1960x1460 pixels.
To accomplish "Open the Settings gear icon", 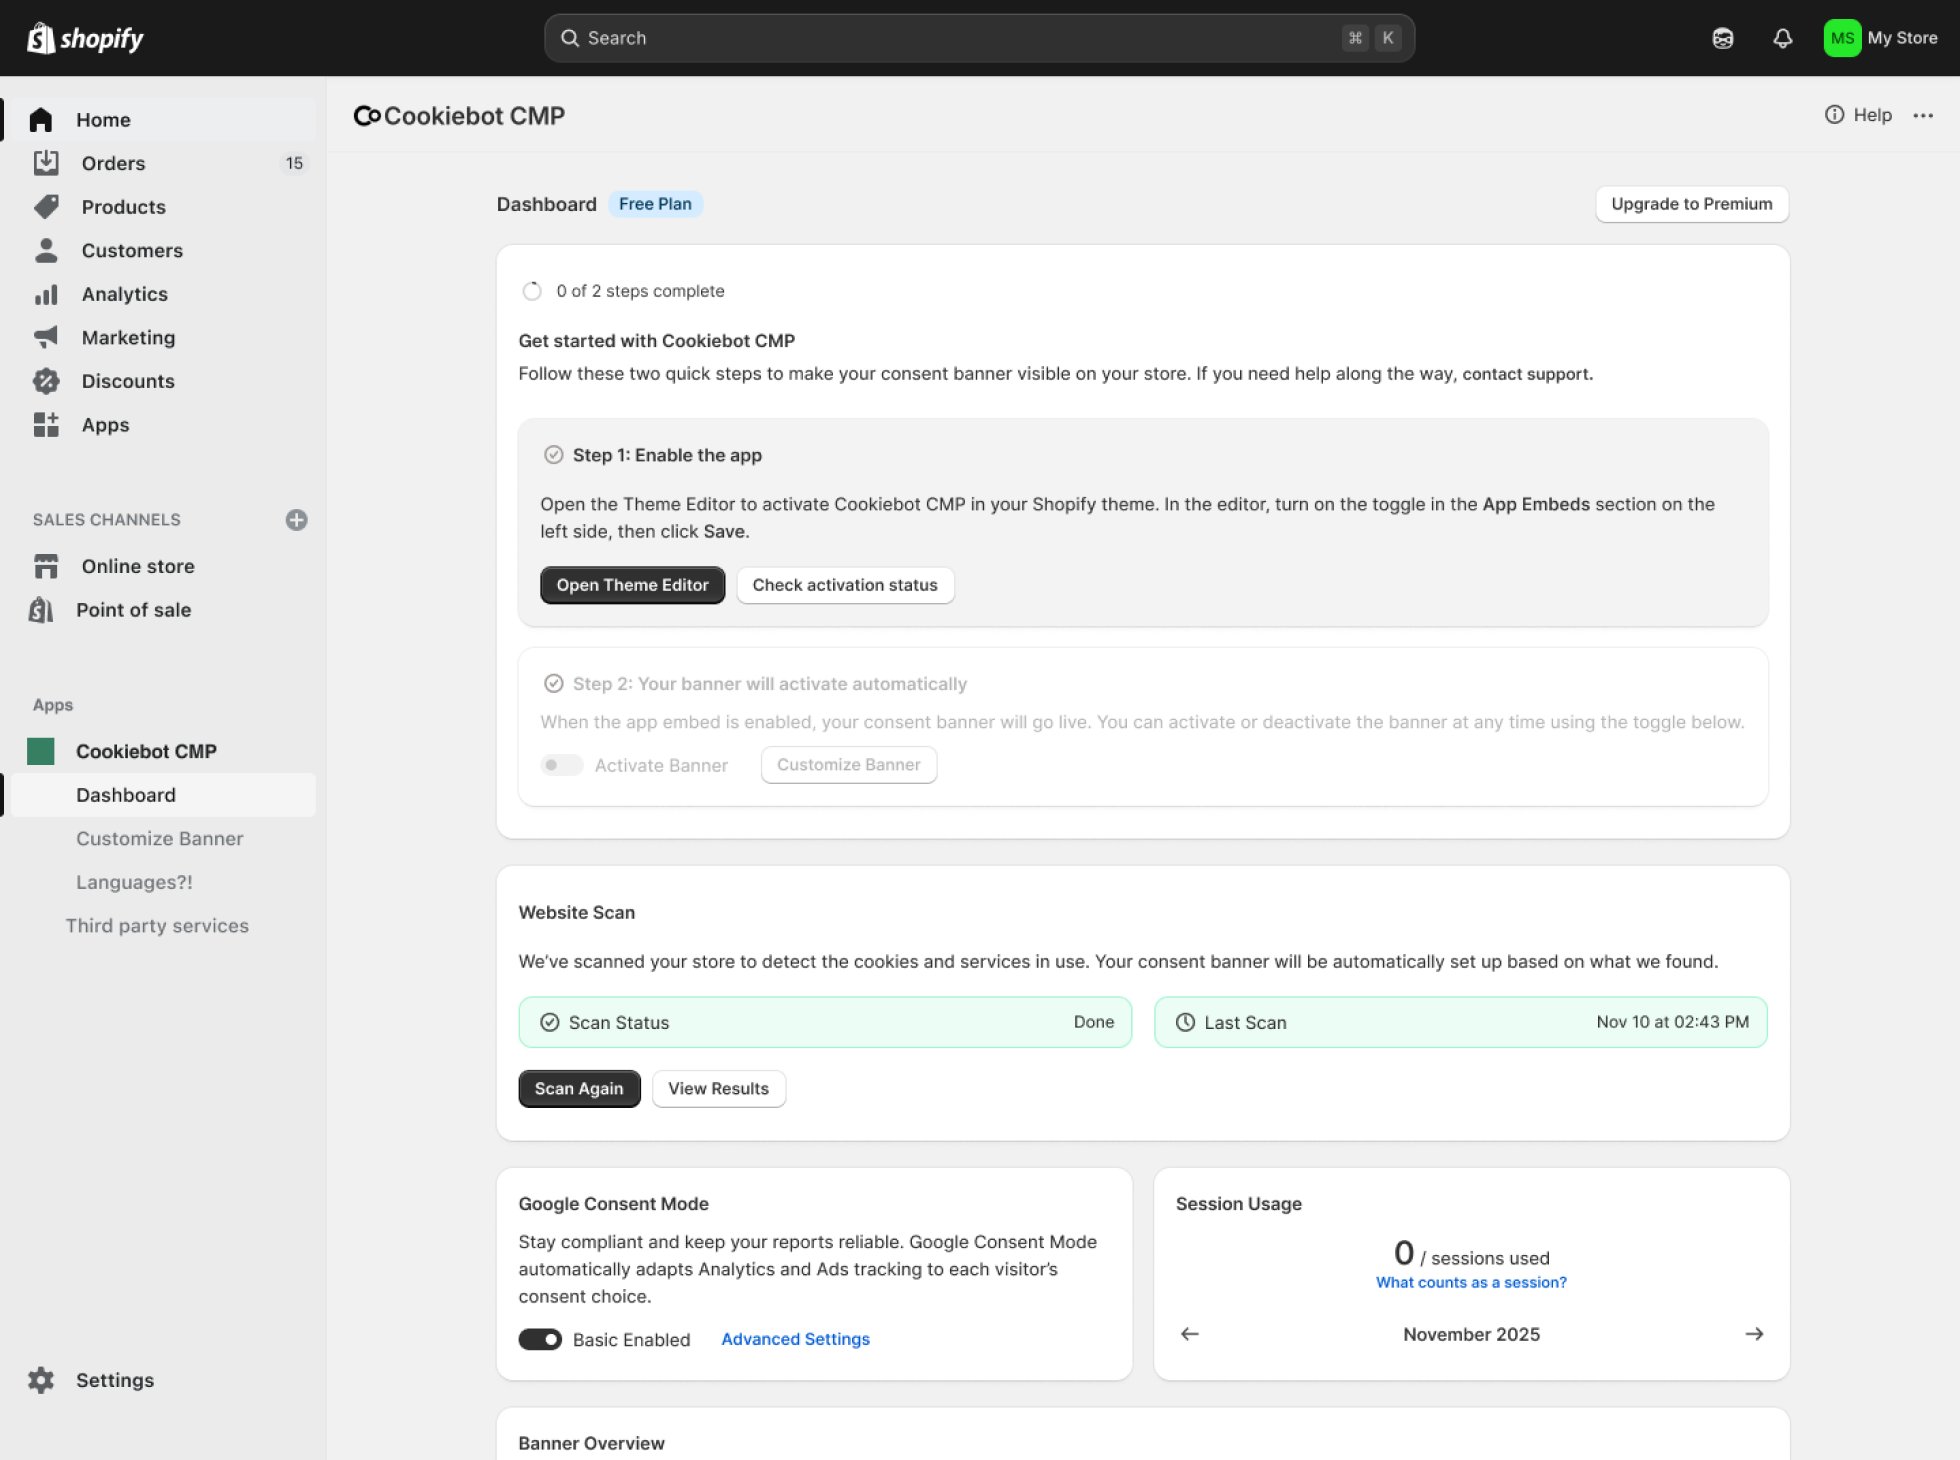I will [x=41, y=1380].
